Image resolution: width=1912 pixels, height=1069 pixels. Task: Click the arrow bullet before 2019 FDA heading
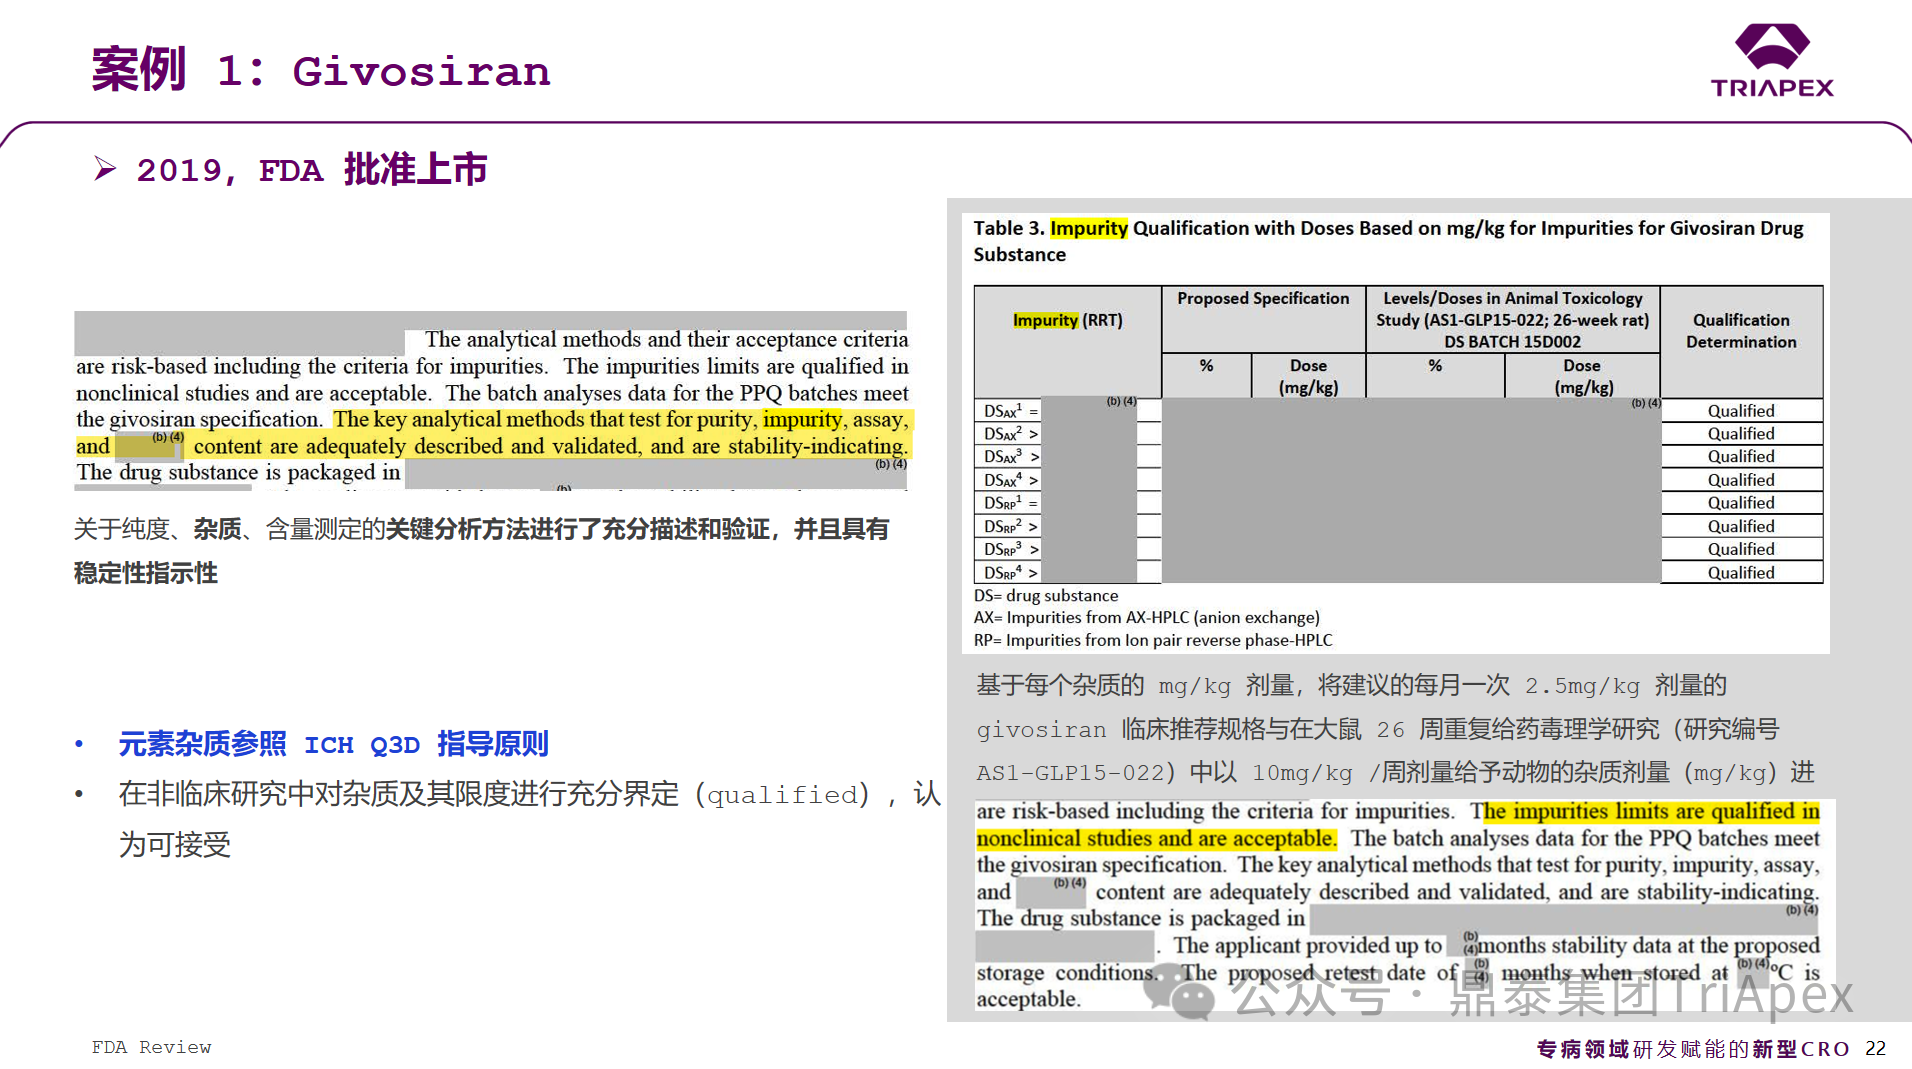tap(105, 169)
